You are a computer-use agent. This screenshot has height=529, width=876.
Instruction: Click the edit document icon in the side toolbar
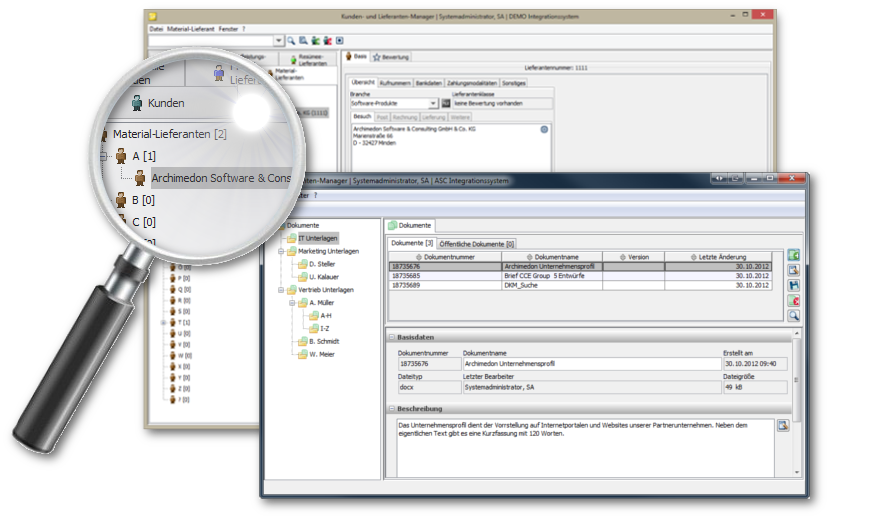[793, 271]
